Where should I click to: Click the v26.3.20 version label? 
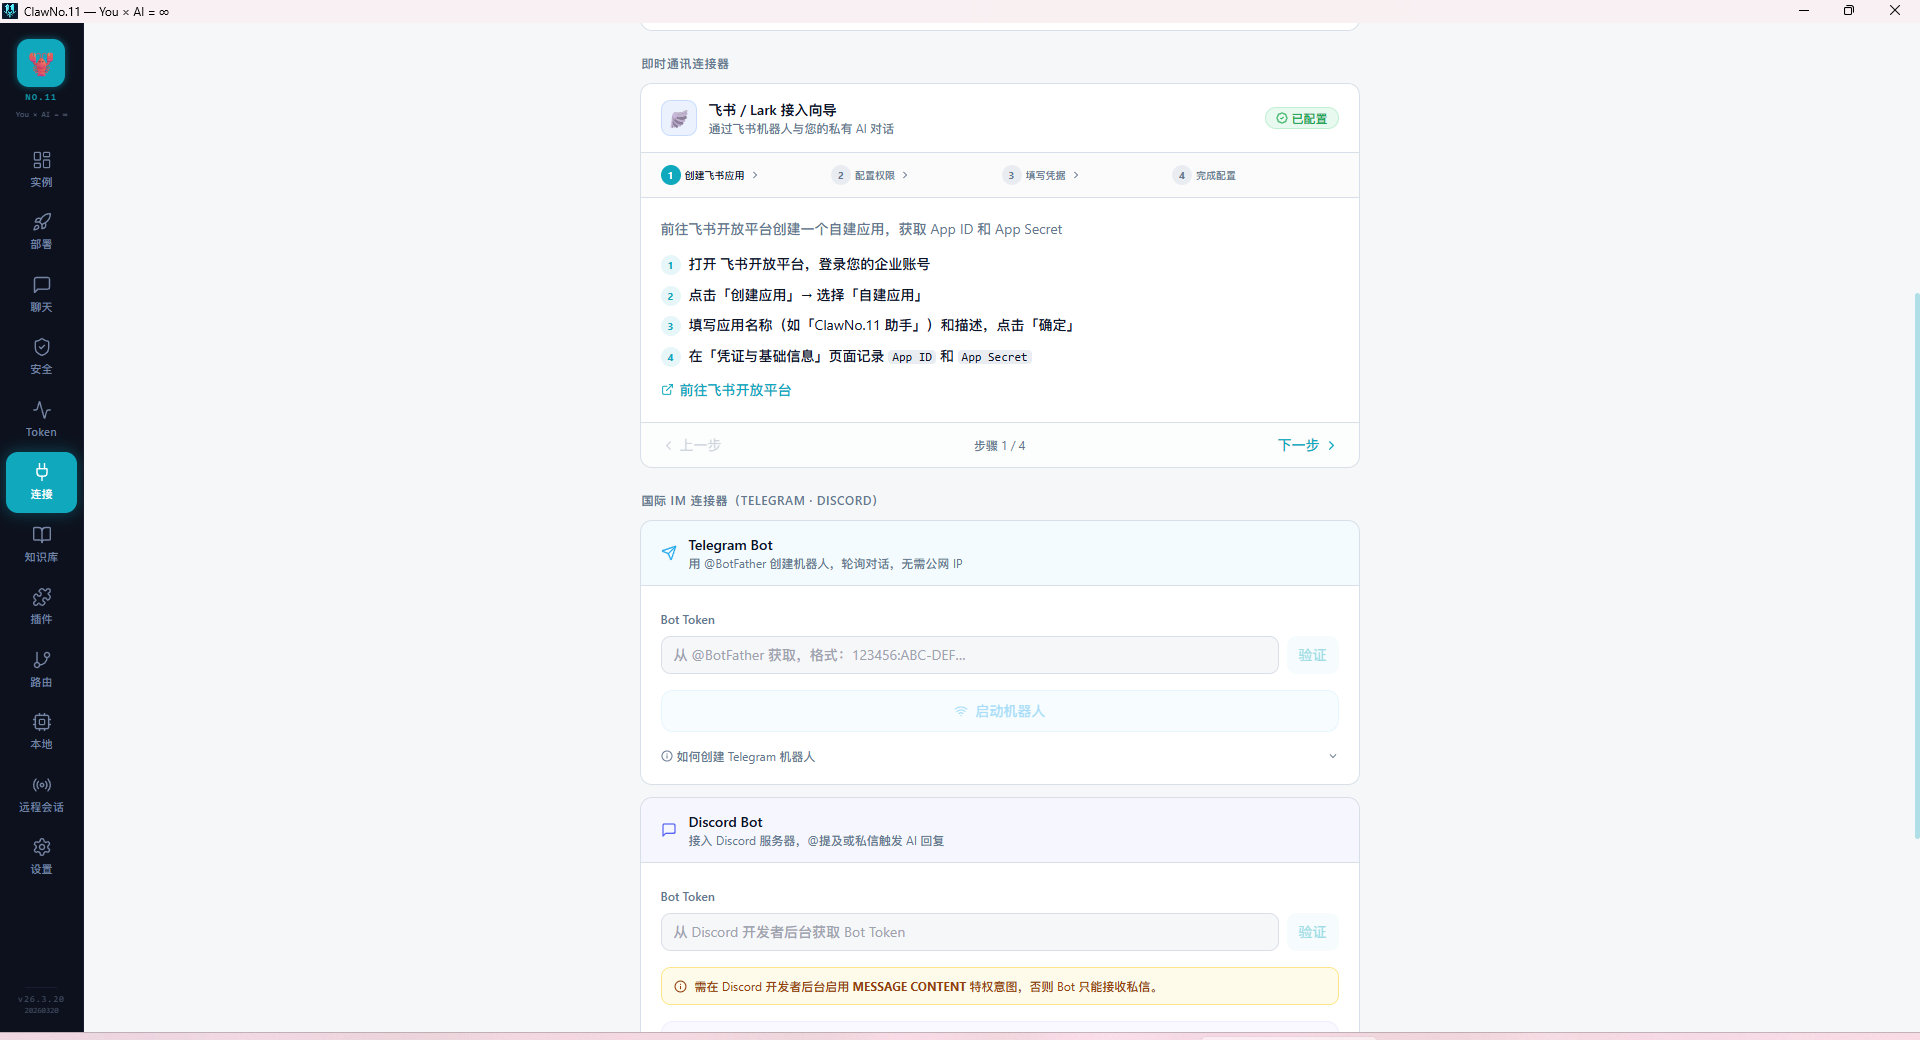click(41, 999)
